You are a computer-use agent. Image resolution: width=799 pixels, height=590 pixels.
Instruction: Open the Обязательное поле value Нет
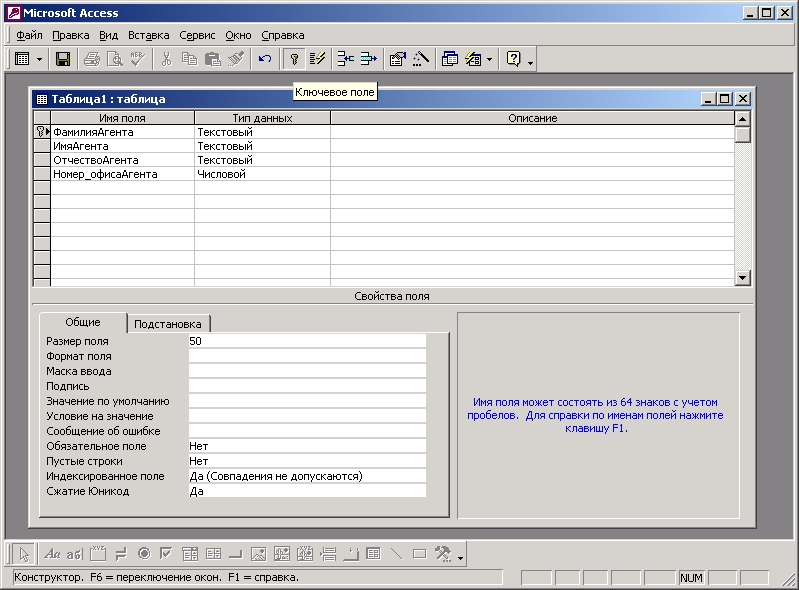pos(307,446)
